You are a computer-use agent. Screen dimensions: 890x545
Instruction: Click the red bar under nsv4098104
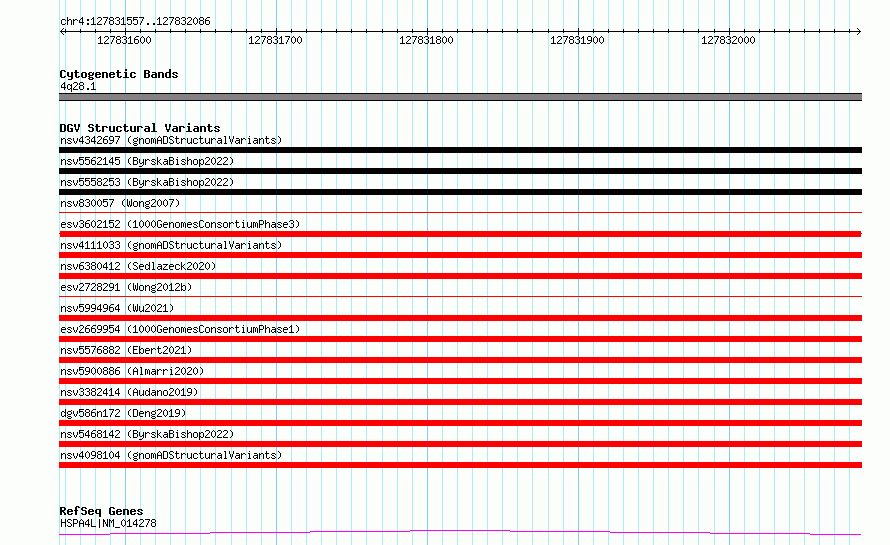pyautogui.click(x=460, y=465)
